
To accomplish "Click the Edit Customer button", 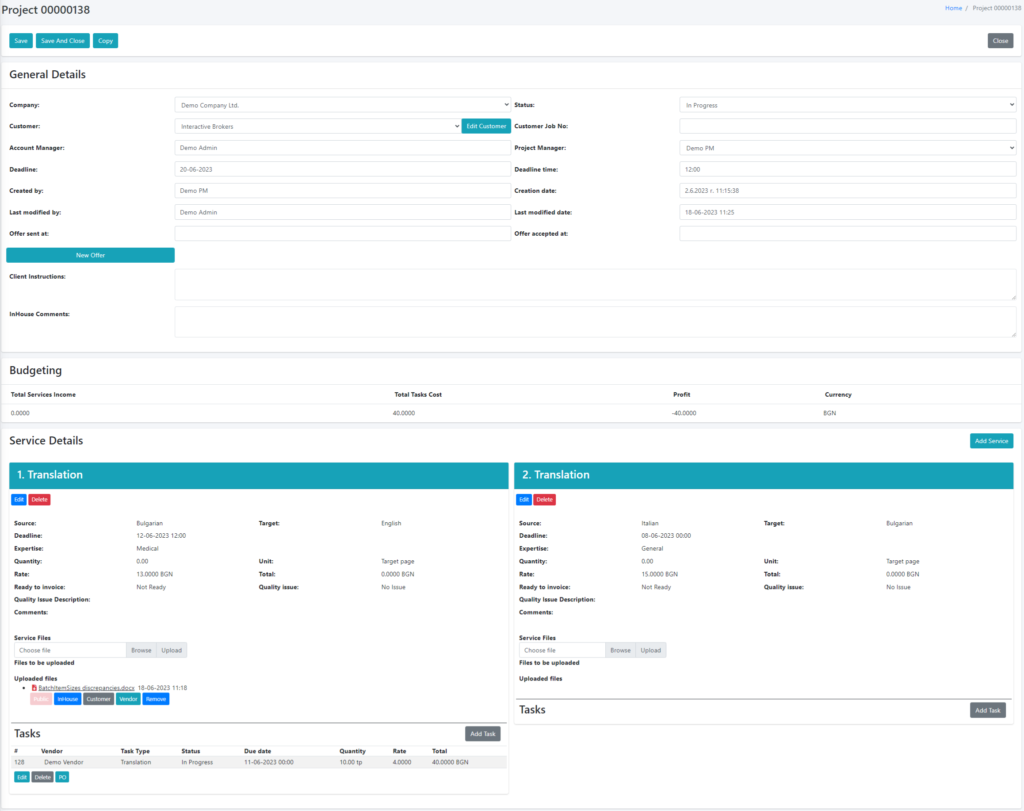I will 486,126.
